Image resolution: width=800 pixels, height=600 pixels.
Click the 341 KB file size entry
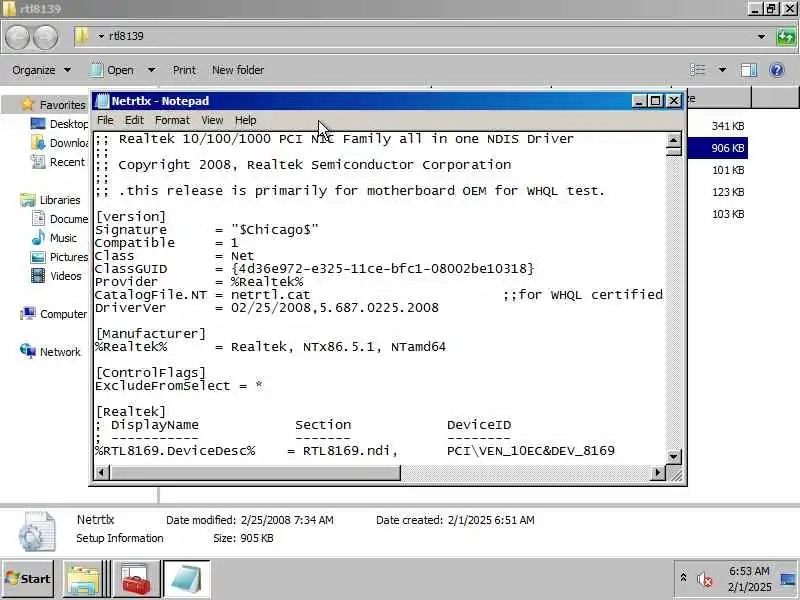pyautogui.click(x=728, y=126)
